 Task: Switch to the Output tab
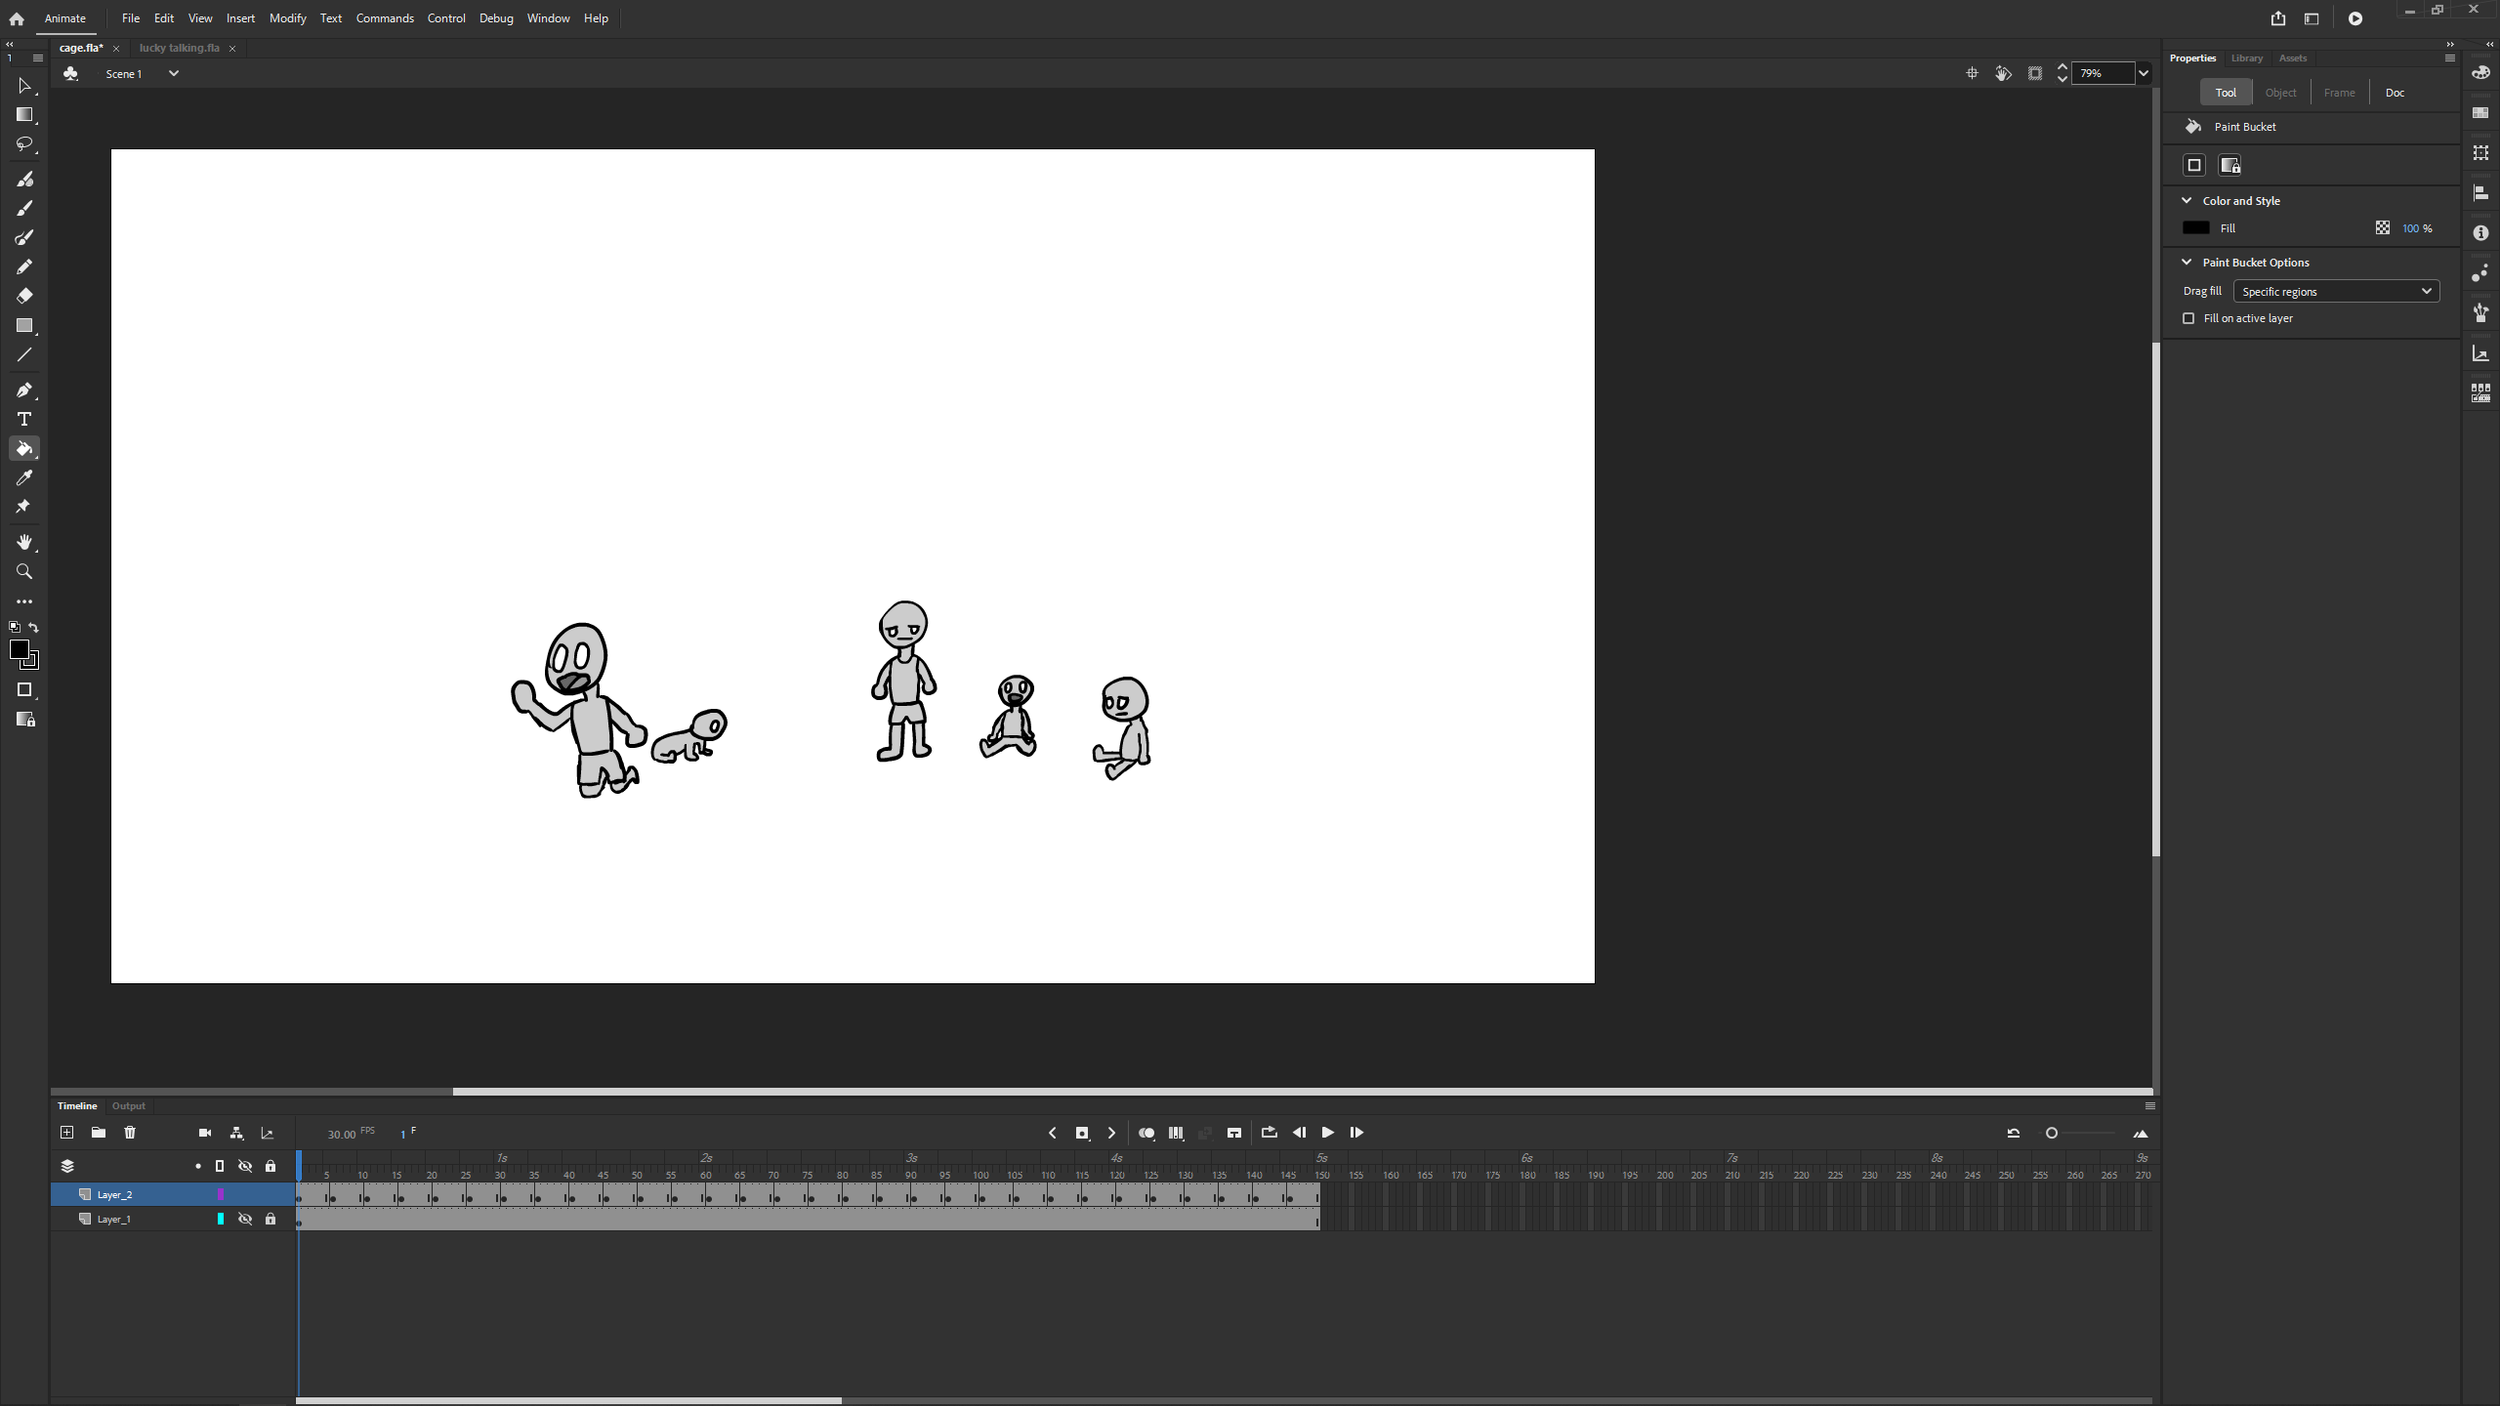click(x=128, y=1106)
